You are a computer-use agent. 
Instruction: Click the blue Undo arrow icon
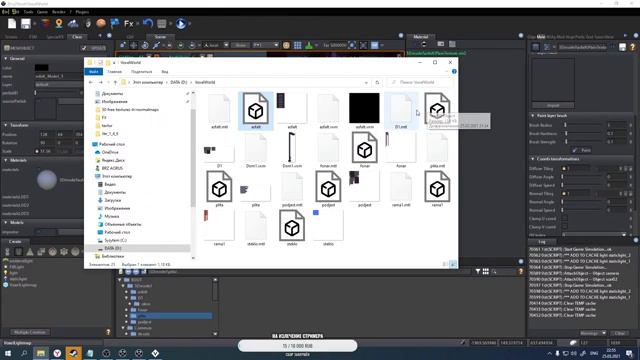(148, 24)
